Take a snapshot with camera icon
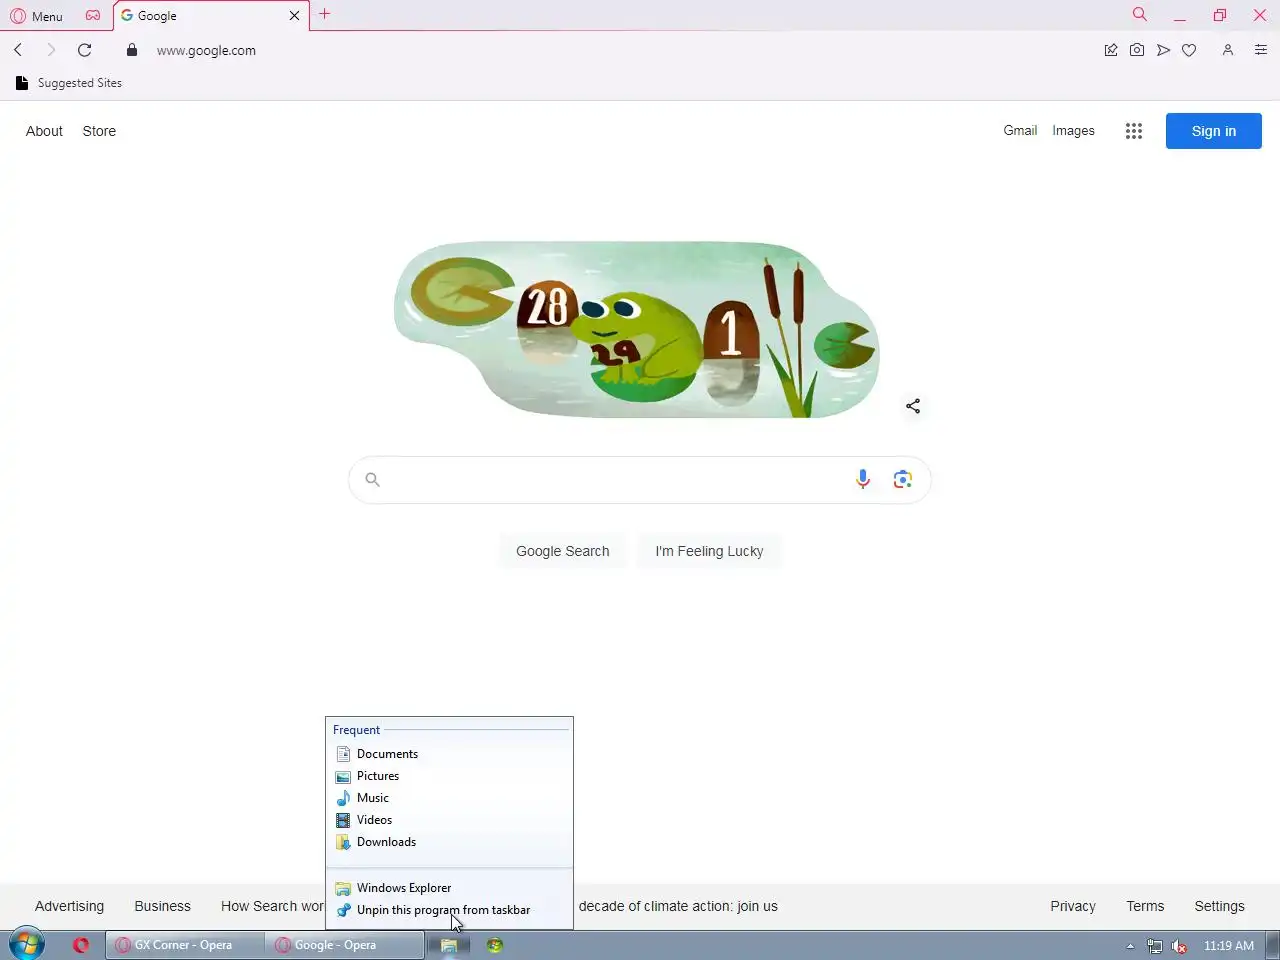 1137,50
